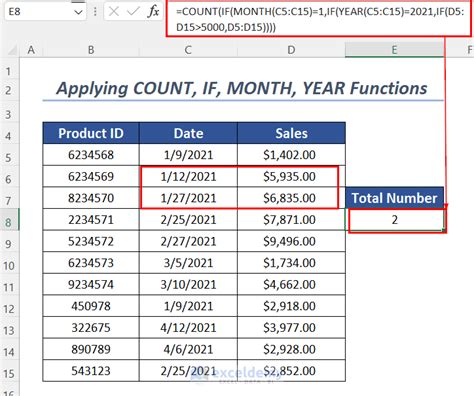Click Product ID cell 6234569

91,176
